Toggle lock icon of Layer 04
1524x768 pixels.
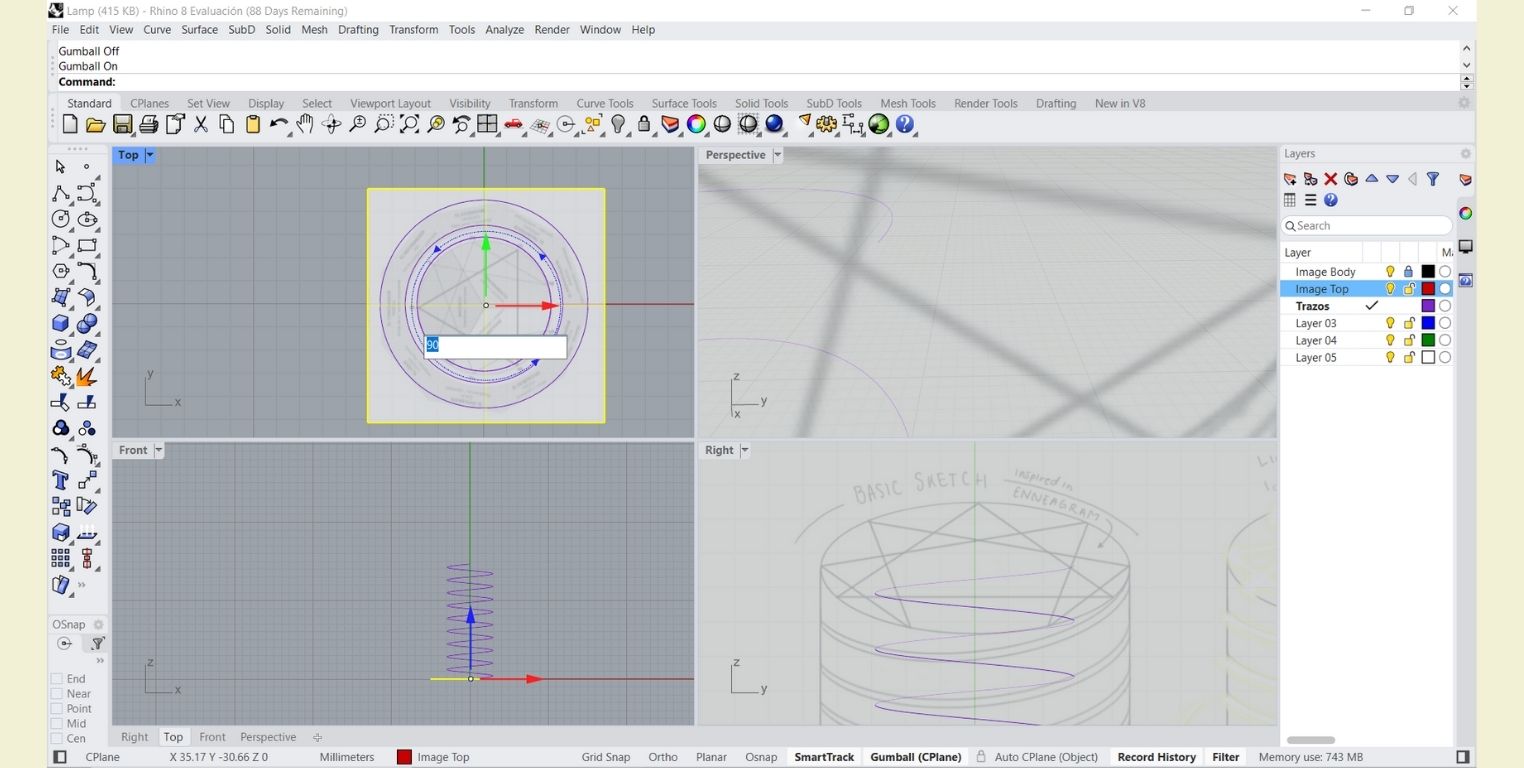[1409, 340]
